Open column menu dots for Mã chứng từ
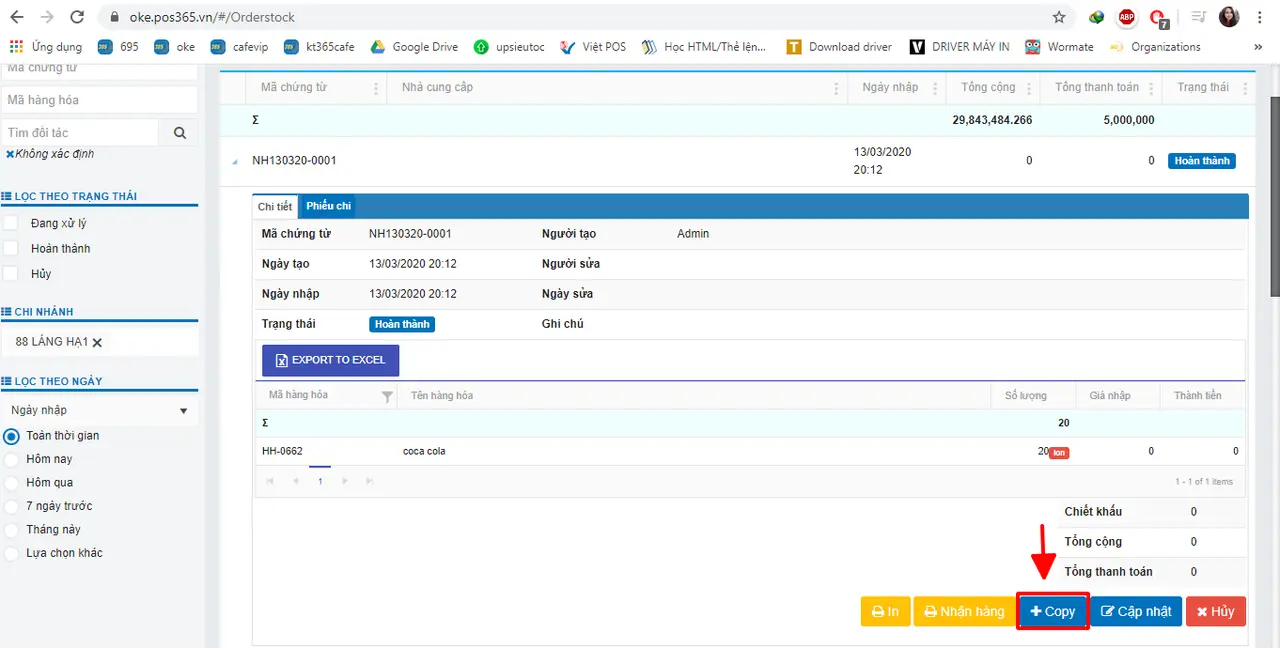This screenshot has width=1280, height=648. point(376,88)
